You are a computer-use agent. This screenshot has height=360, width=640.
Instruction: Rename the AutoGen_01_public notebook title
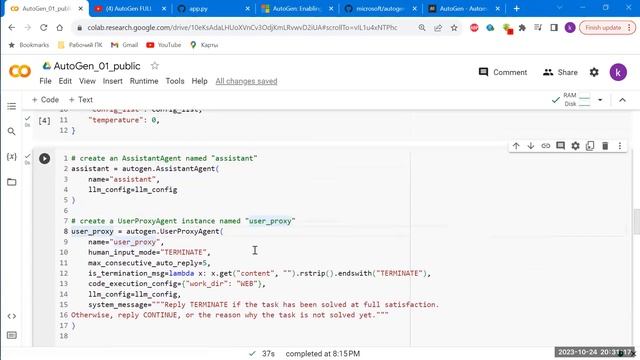(x=97, y=66)
